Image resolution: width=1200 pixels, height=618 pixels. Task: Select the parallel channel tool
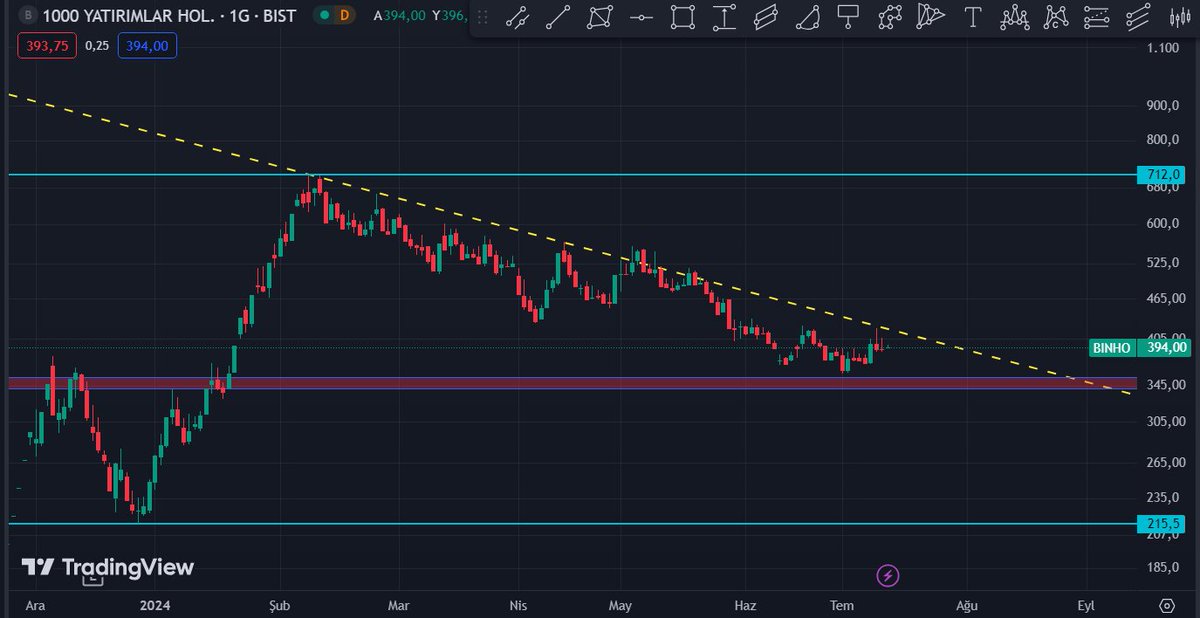[x=765, y=17]
